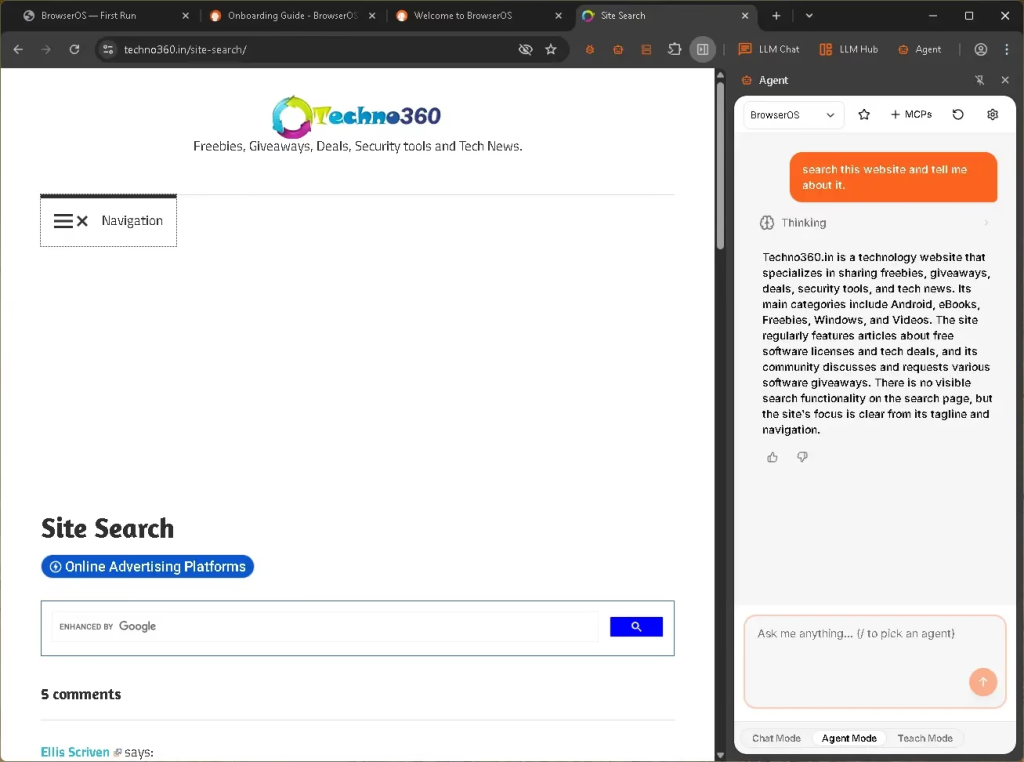
Task: Select Teach Mode
Action: tap(924, 738)
